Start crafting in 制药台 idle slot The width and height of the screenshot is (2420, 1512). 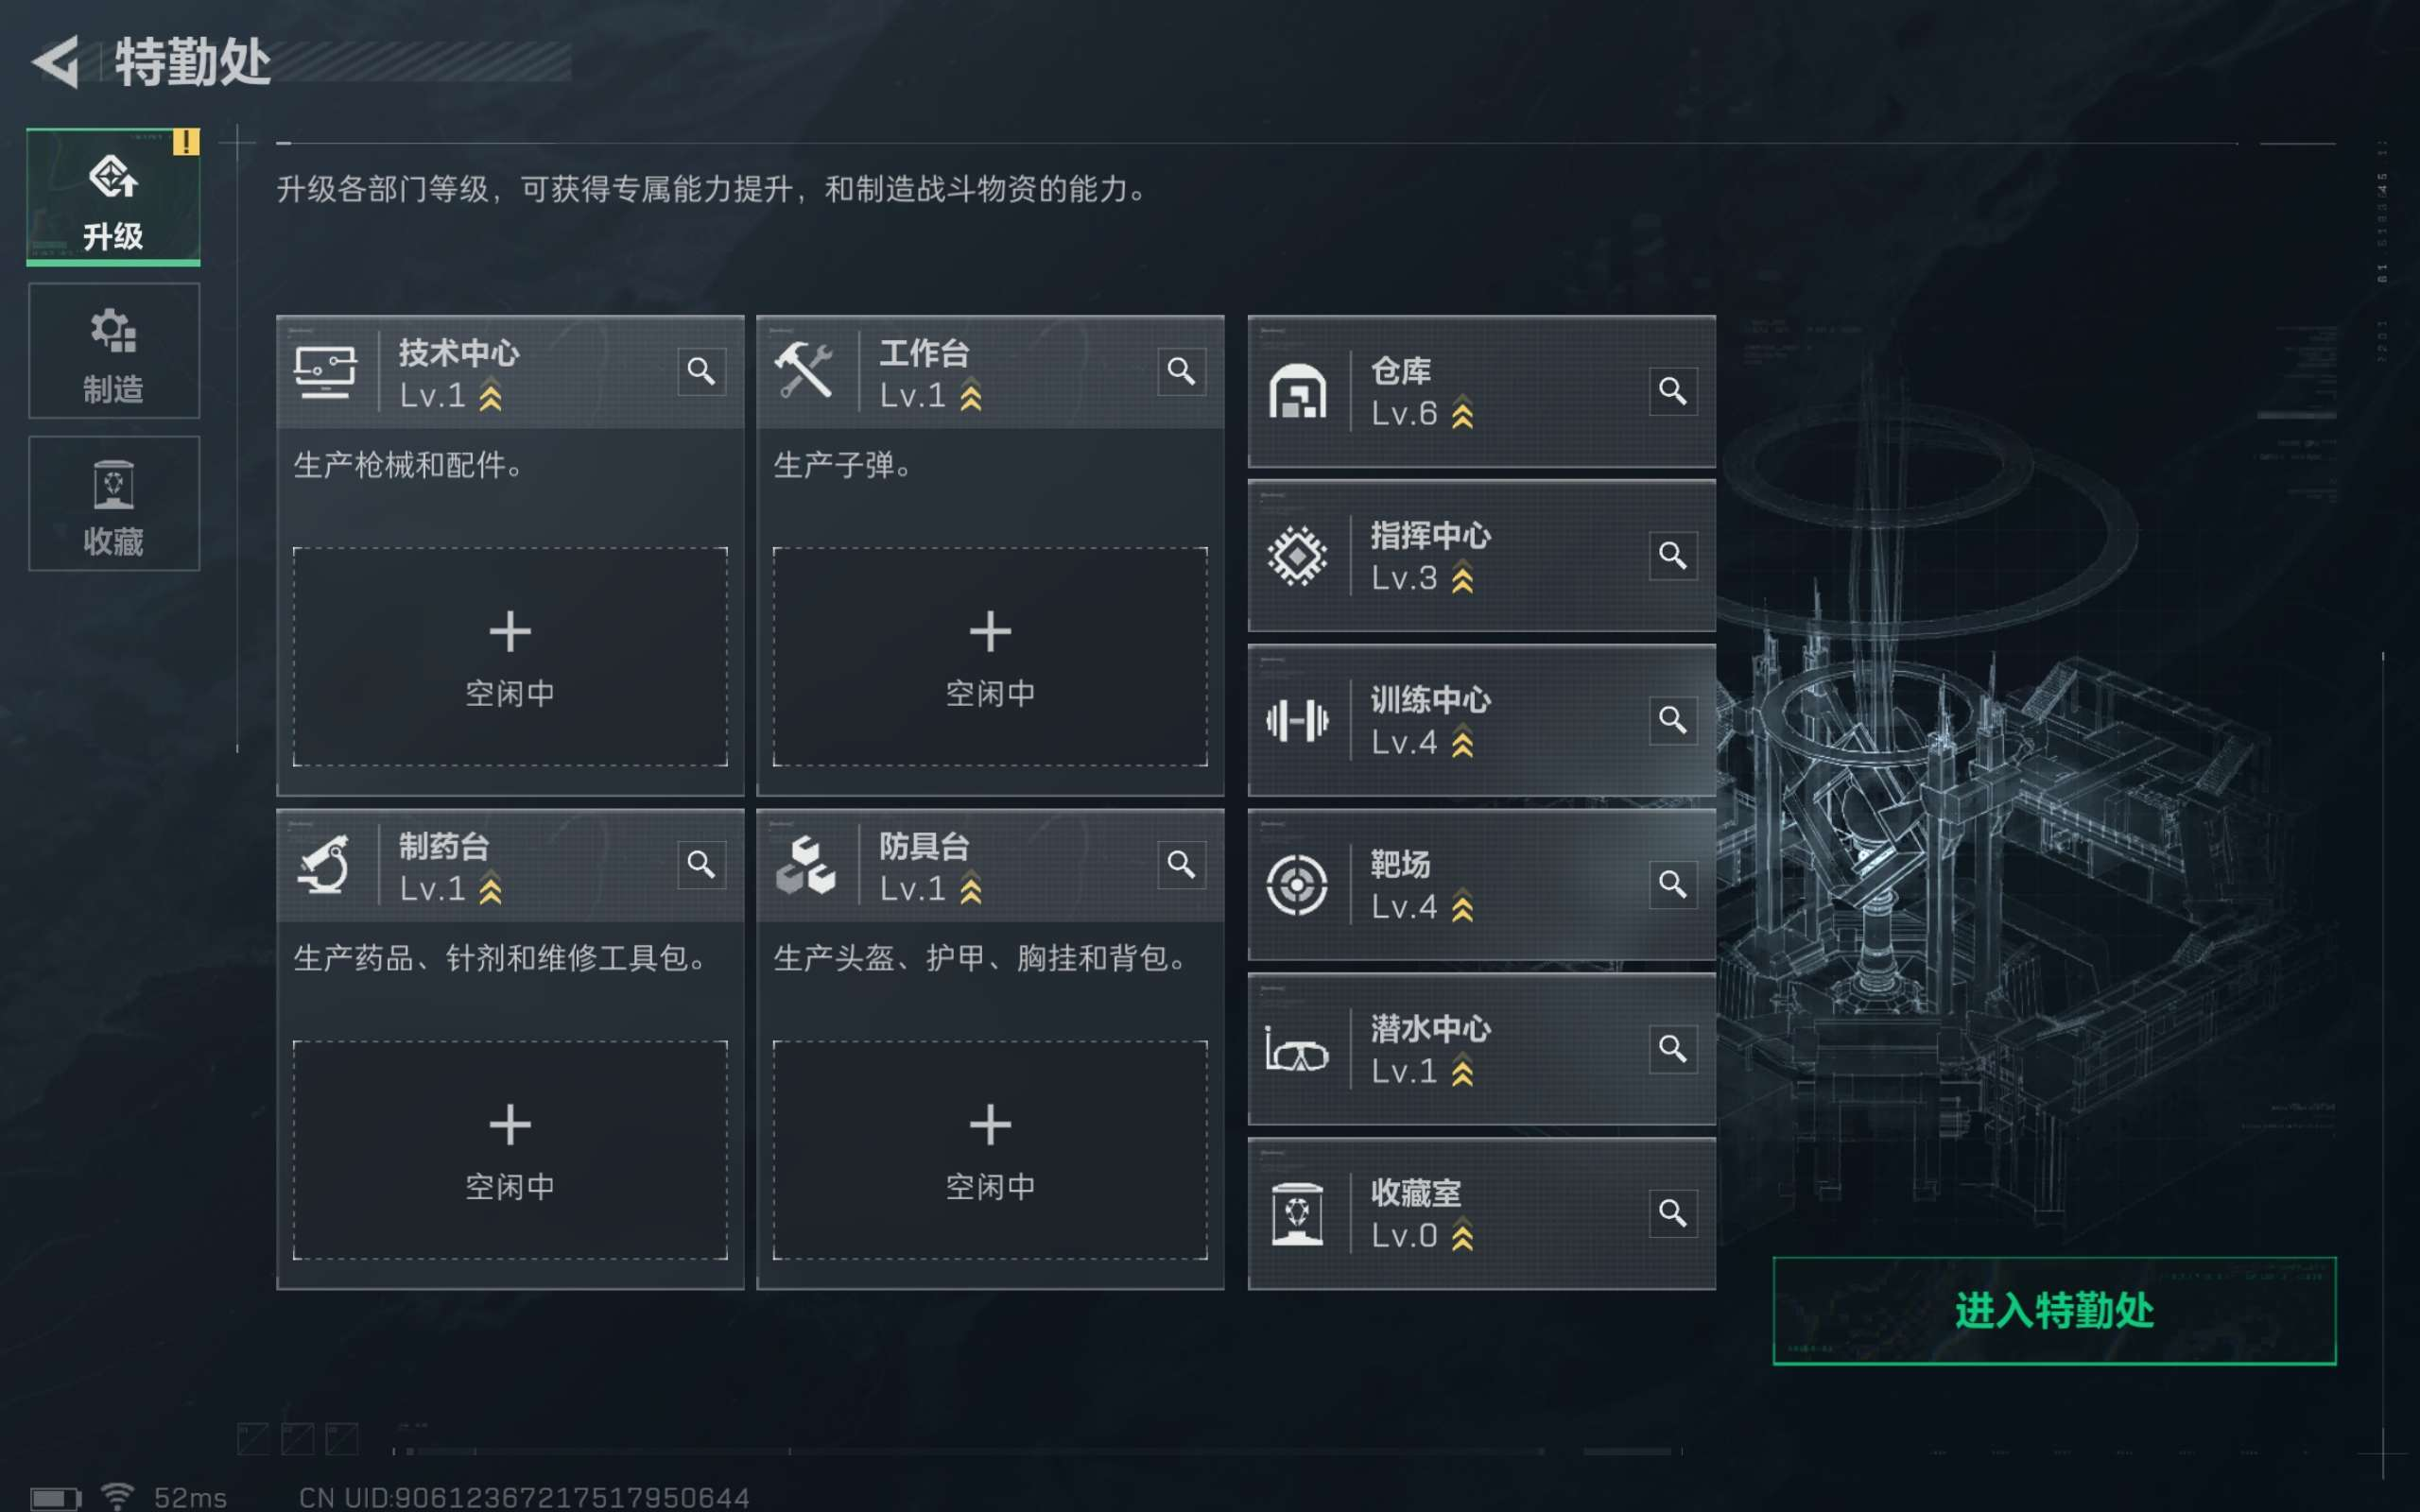(510, 1149)
